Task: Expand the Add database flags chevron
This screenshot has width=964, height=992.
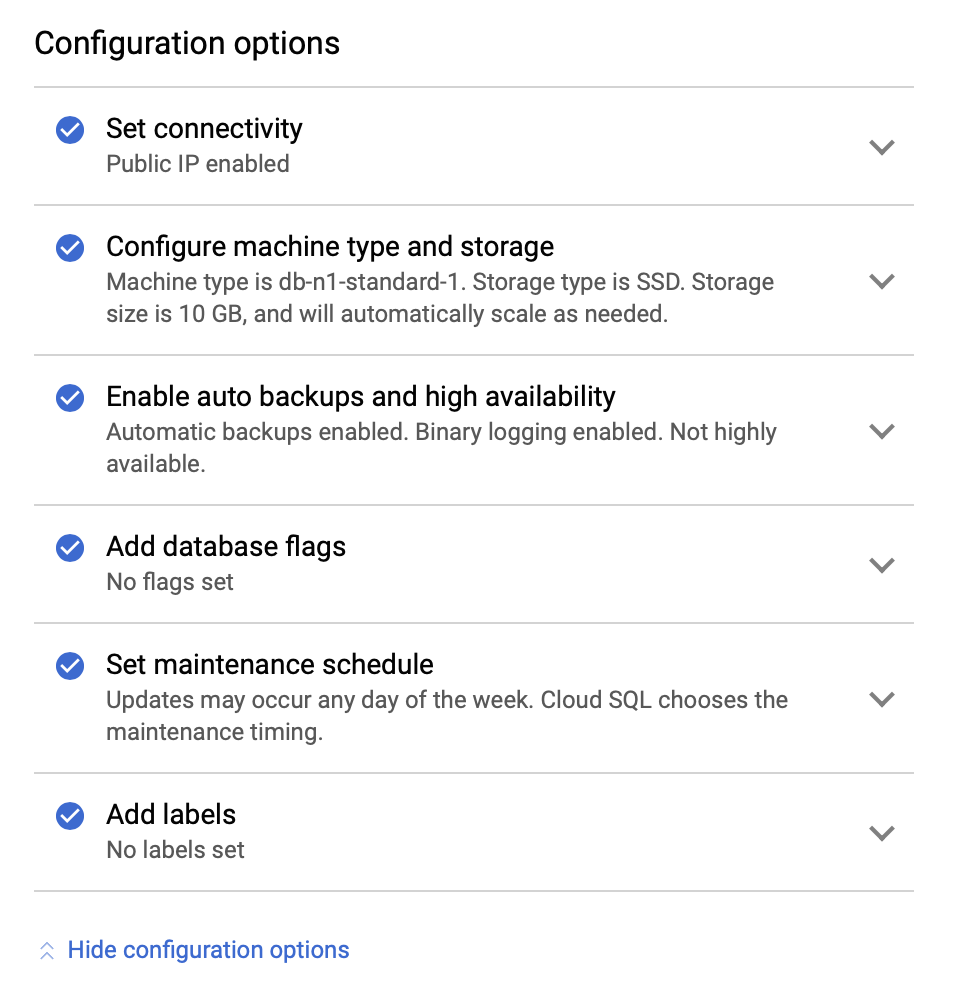Action: pyautogui.click(x=882, y=565)
